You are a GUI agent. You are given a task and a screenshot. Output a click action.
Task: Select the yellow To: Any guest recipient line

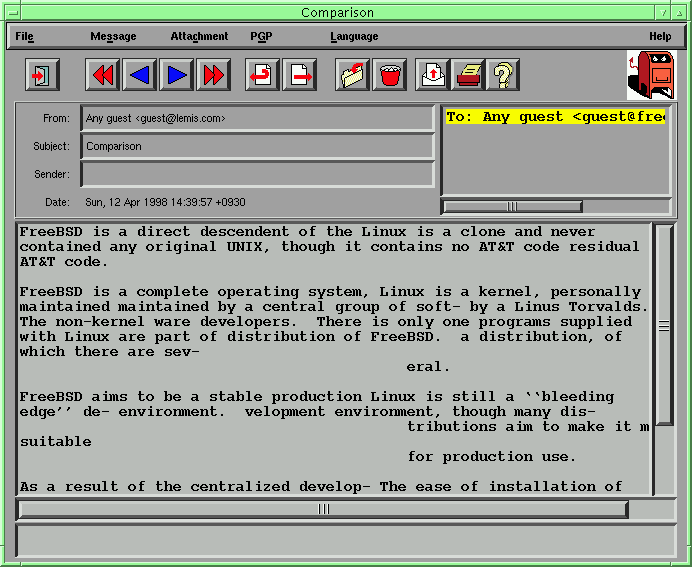point(555,117)
